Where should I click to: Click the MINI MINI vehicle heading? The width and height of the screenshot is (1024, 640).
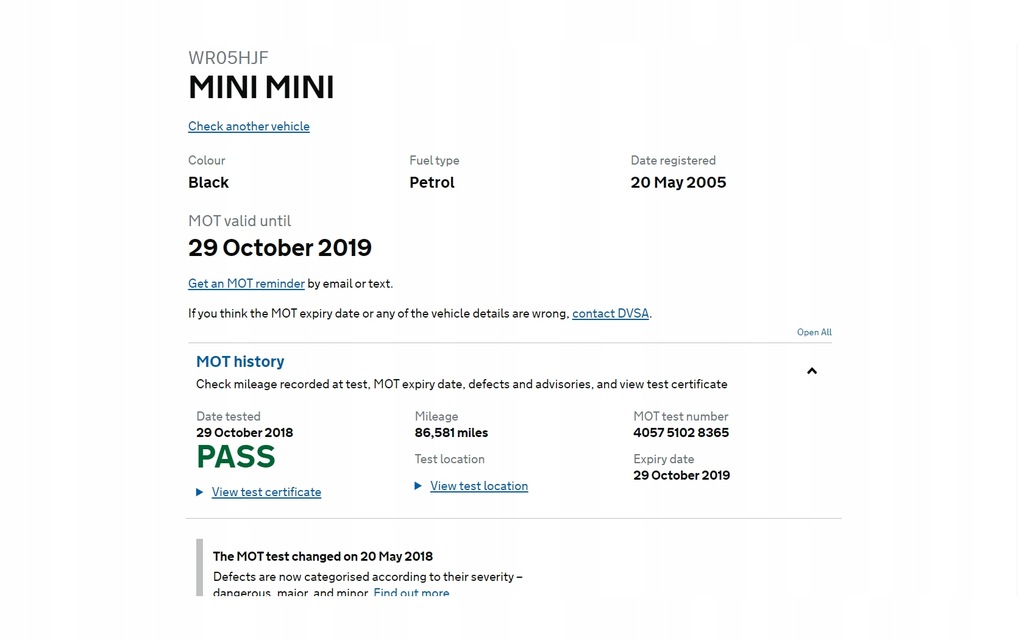point(261,88)
